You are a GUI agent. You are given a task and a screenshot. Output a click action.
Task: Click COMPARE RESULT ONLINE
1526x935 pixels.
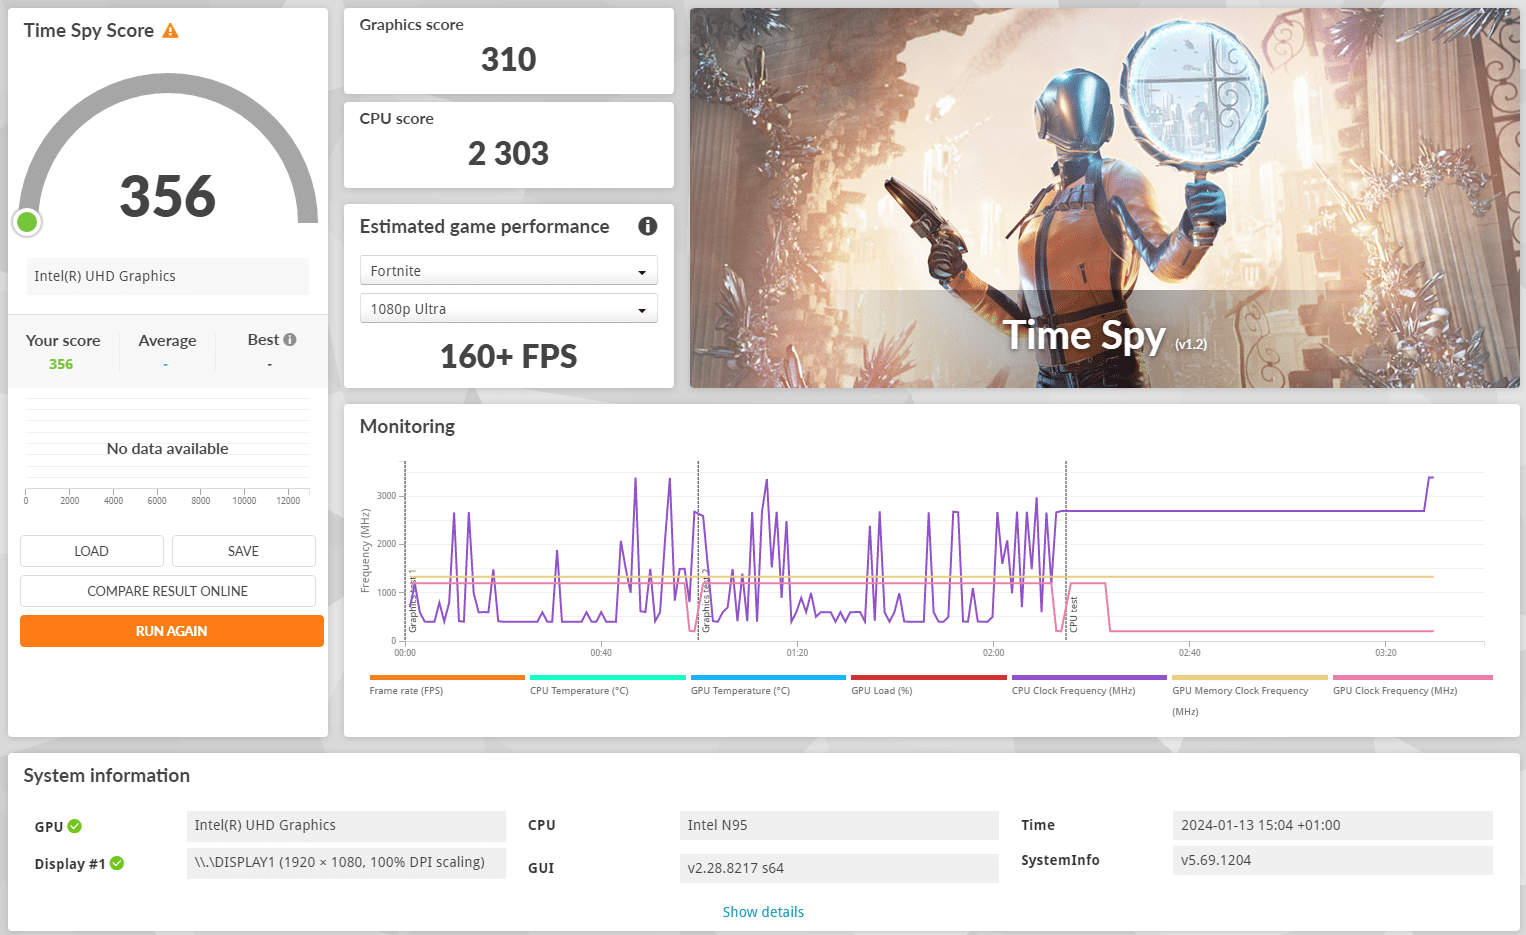pos(168,591)
